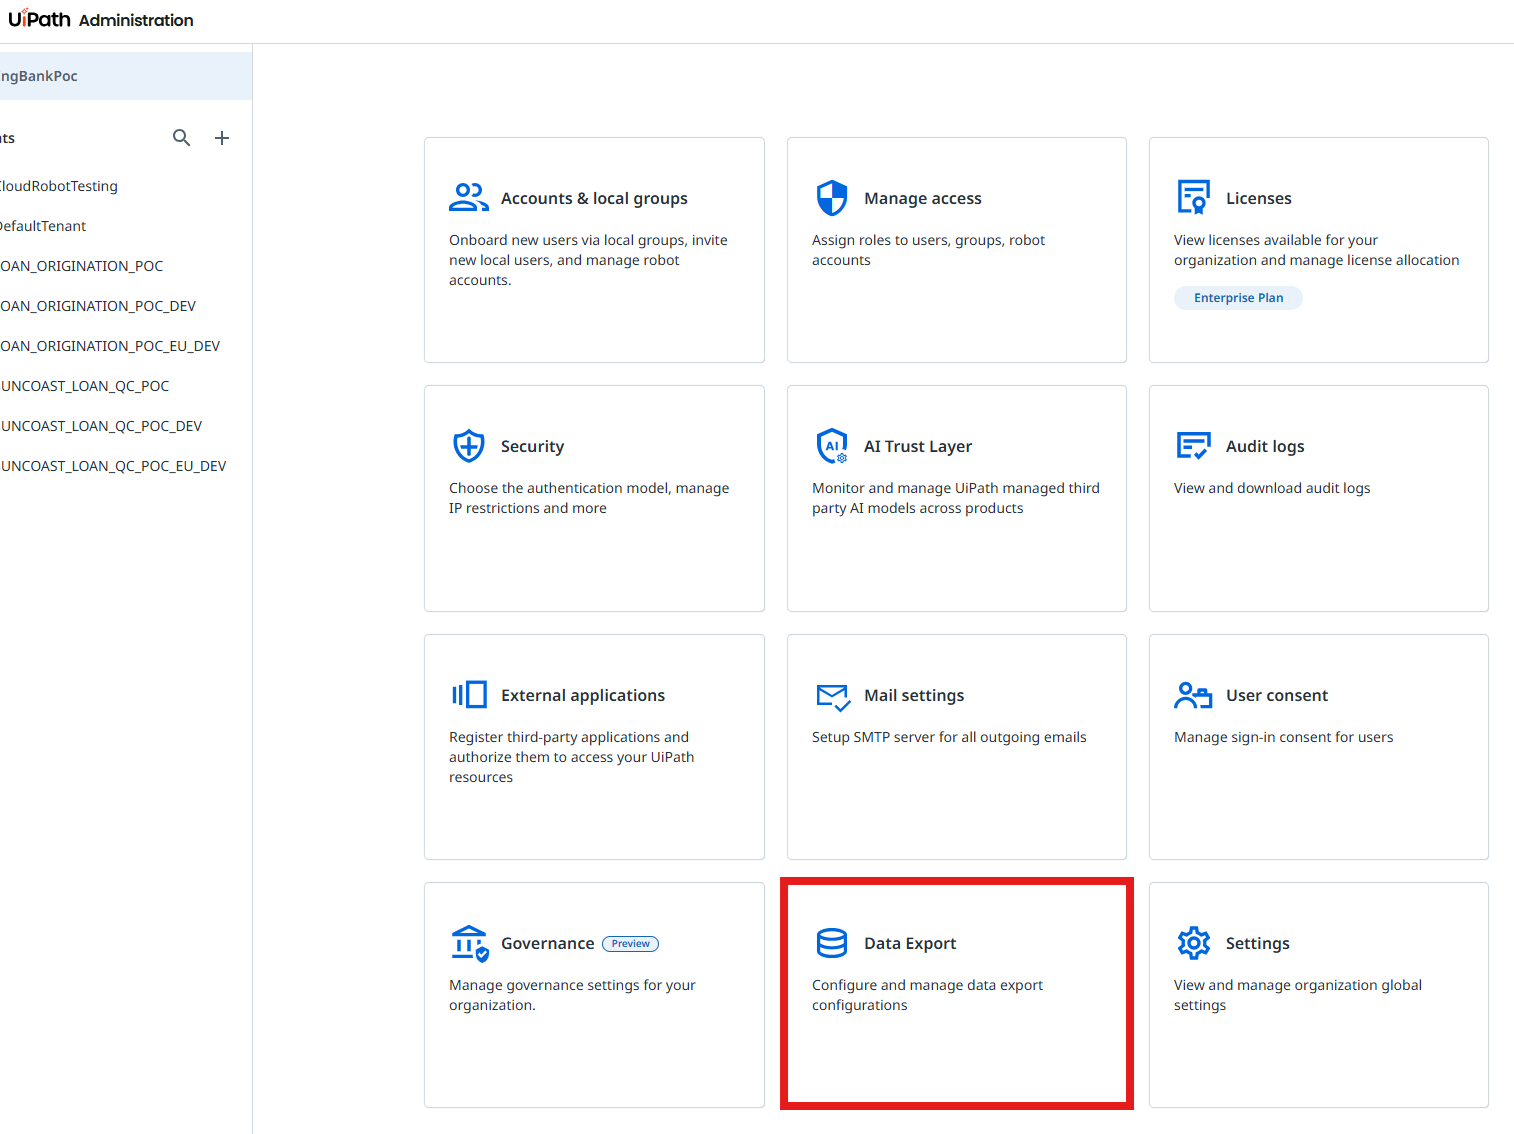Open the Security card title
This screenshot has width=1514, height=1134.
coord(532,446)
